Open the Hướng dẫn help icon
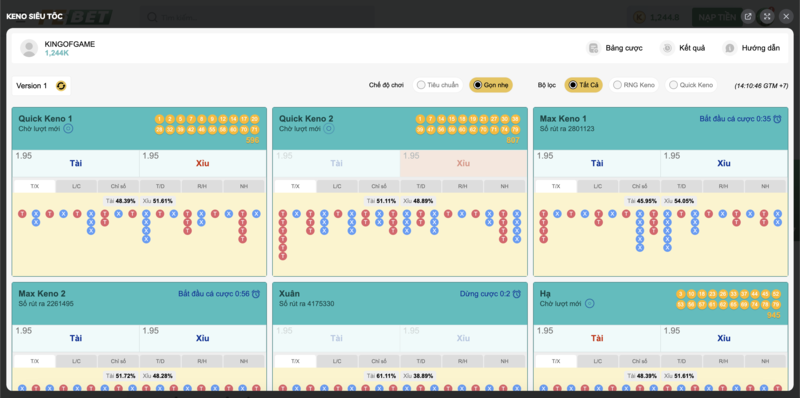Screen dimensions: 800x398 click(730, 48)
